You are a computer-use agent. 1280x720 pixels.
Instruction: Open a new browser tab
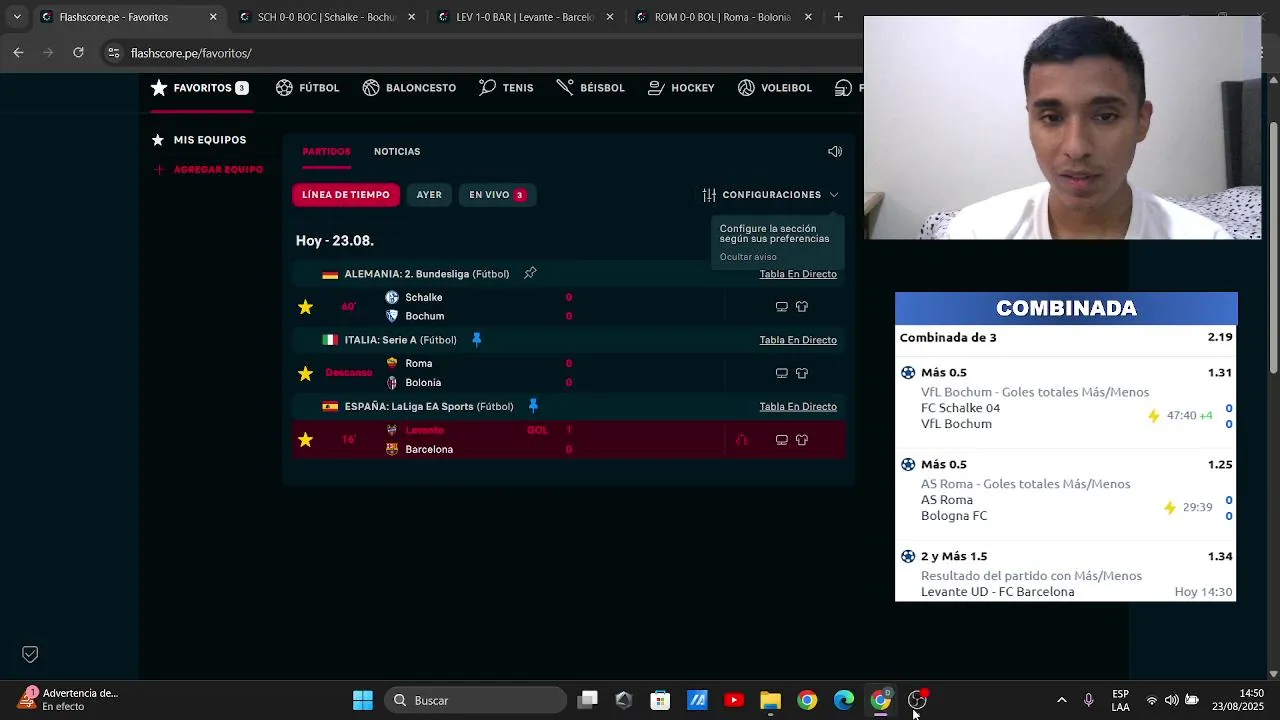[x=838, y=17]
